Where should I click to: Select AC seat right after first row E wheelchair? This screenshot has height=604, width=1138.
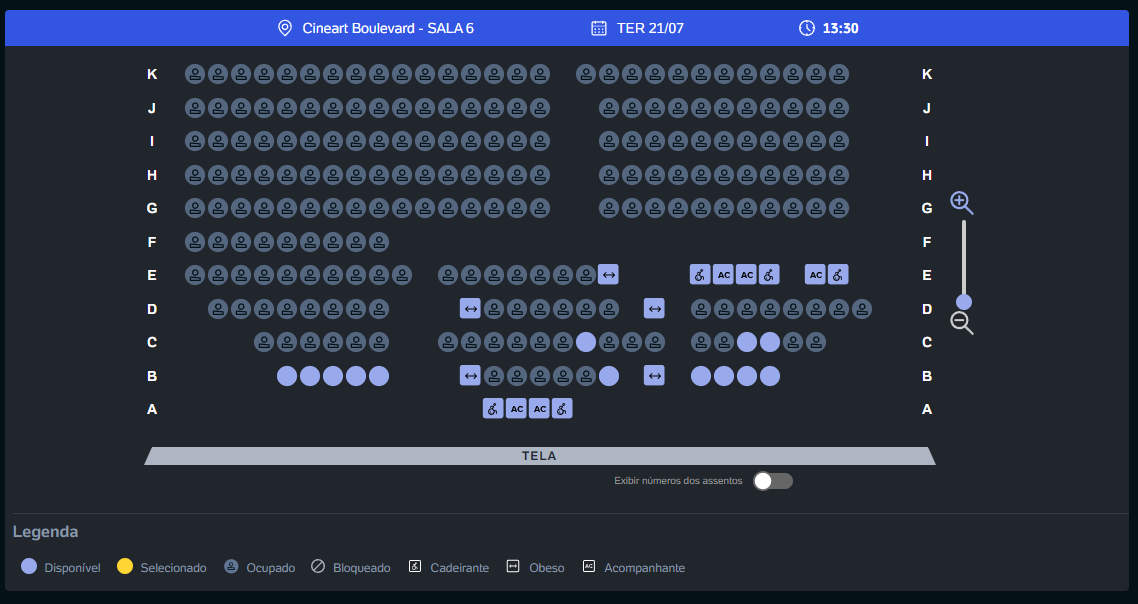coord(723,275)
